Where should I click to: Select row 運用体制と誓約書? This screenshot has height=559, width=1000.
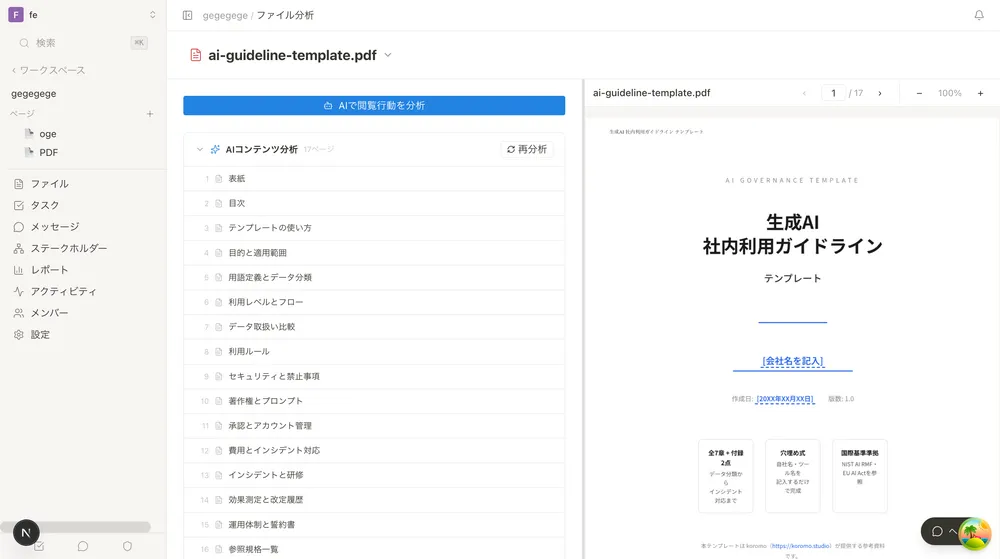tap(374, 525)
